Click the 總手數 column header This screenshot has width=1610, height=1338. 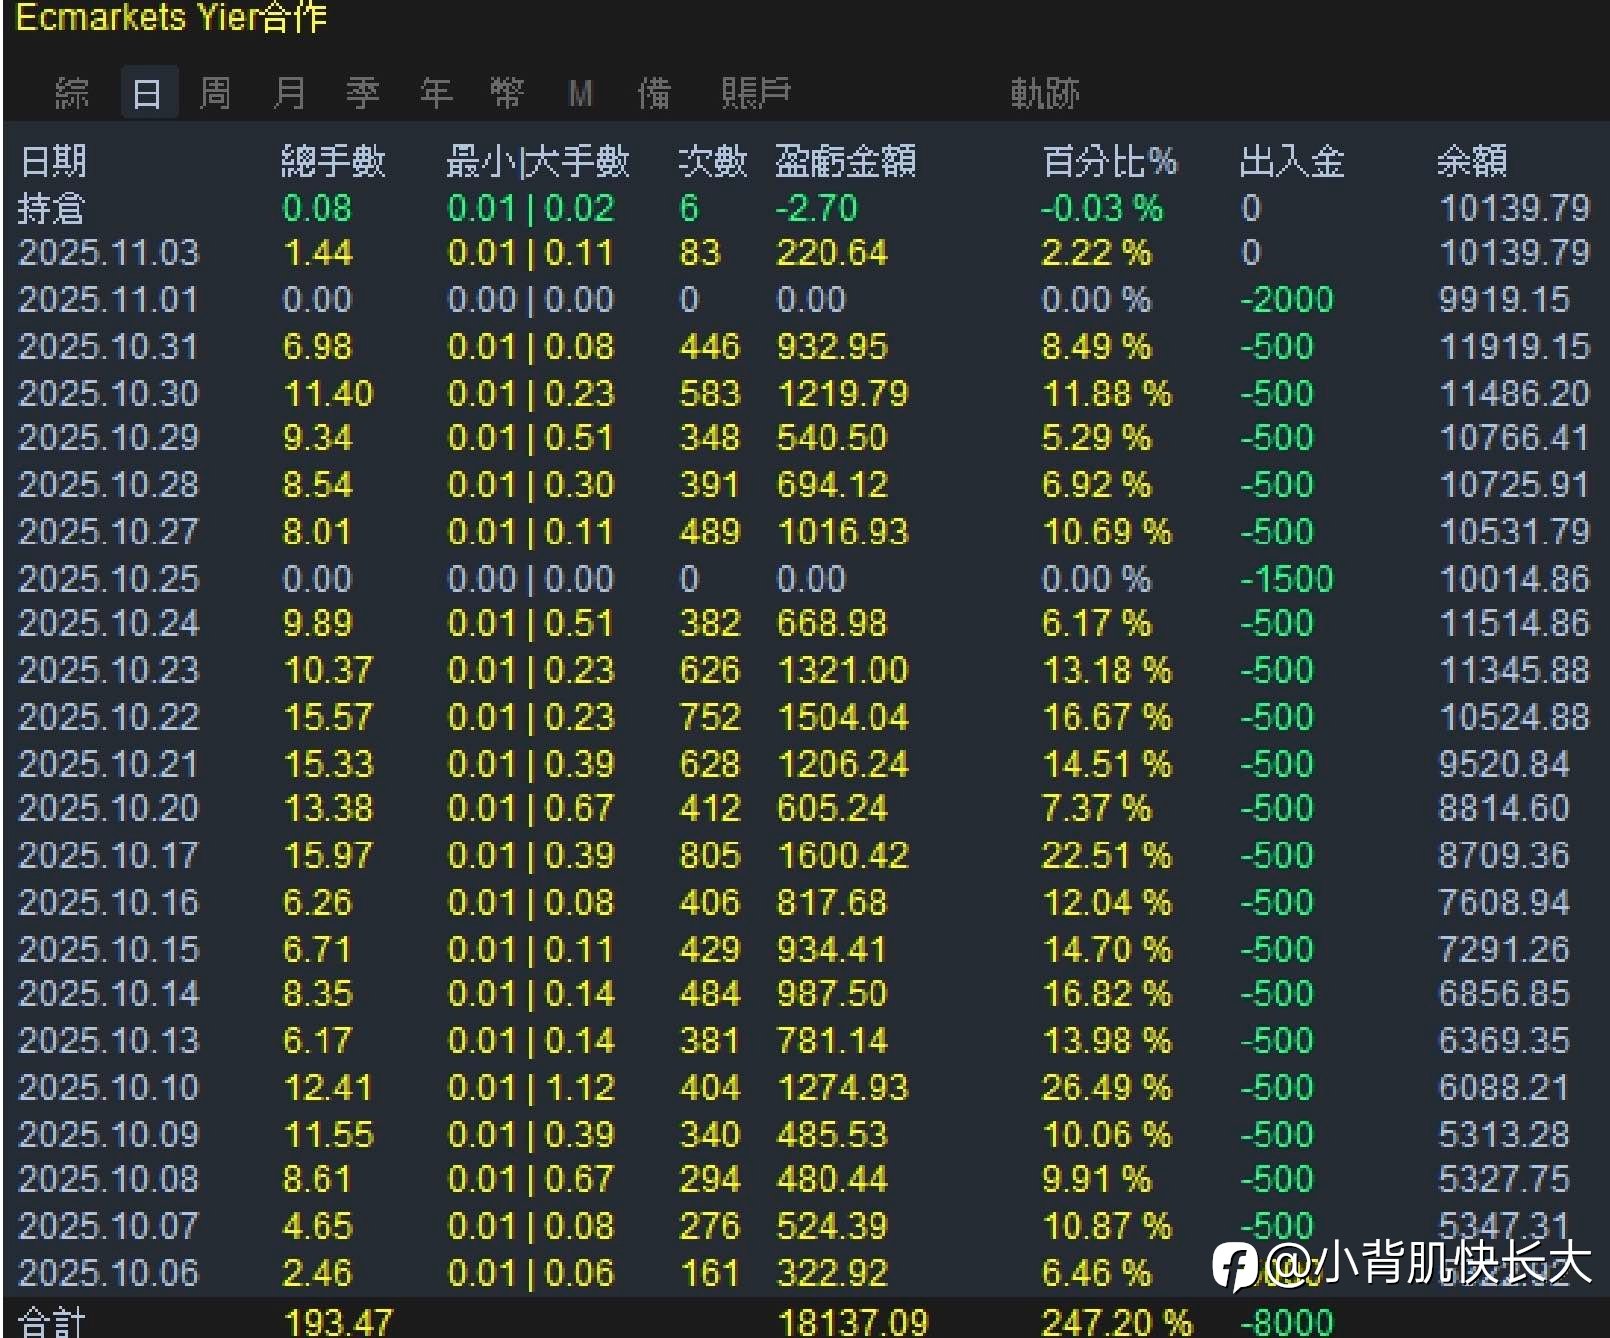point(333,160)
